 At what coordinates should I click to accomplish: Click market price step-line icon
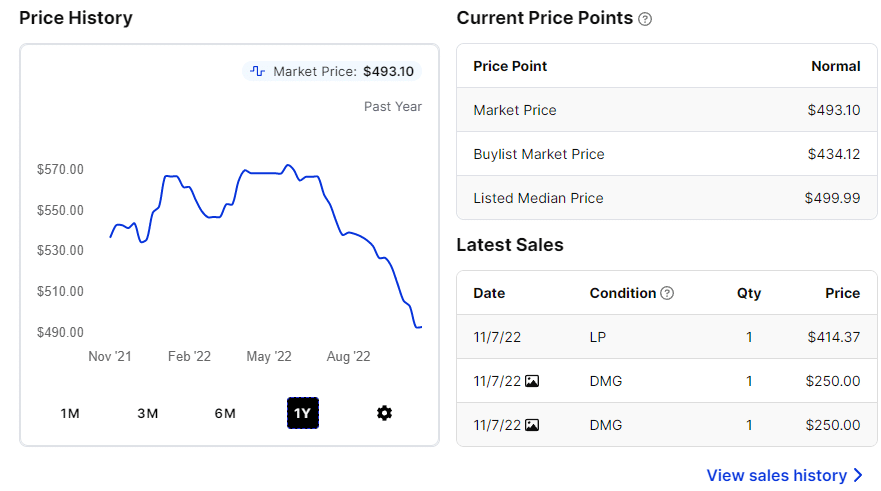[x=258, y=71]
